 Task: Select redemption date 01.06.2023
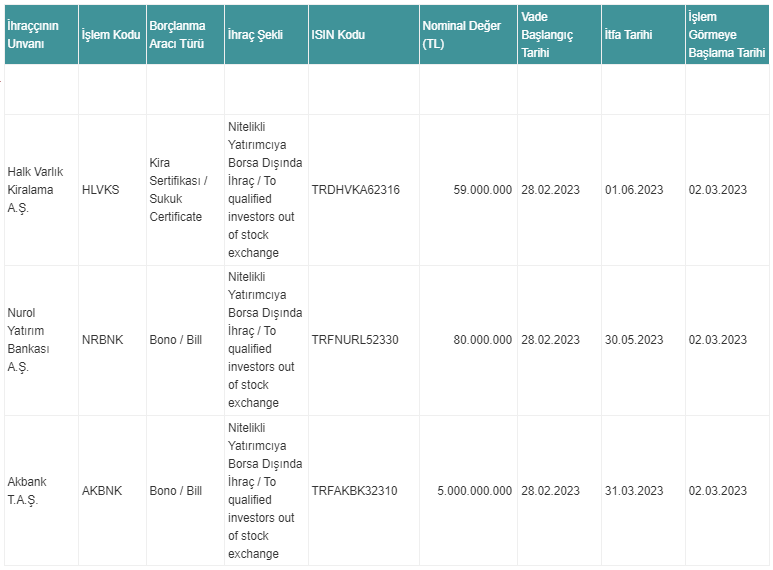pyautogui.click(x=634, y=190)
